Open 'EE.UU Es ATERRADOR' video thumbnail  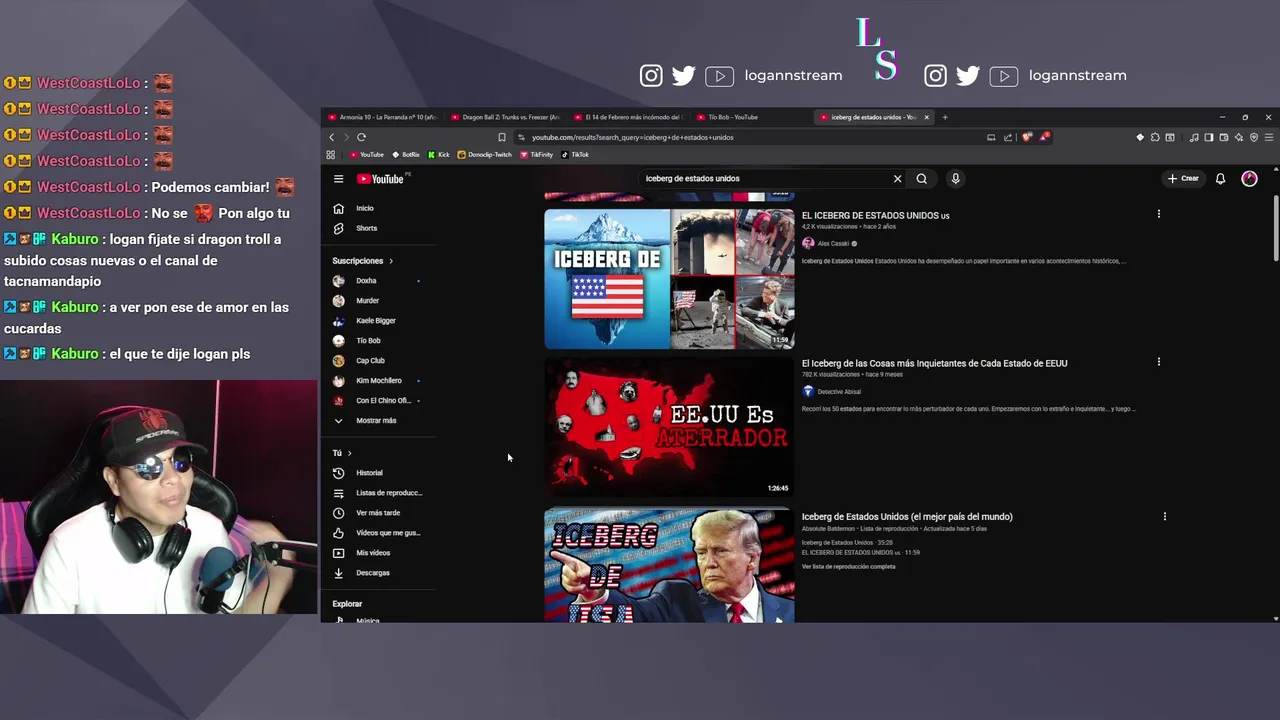tap(669, 427)
